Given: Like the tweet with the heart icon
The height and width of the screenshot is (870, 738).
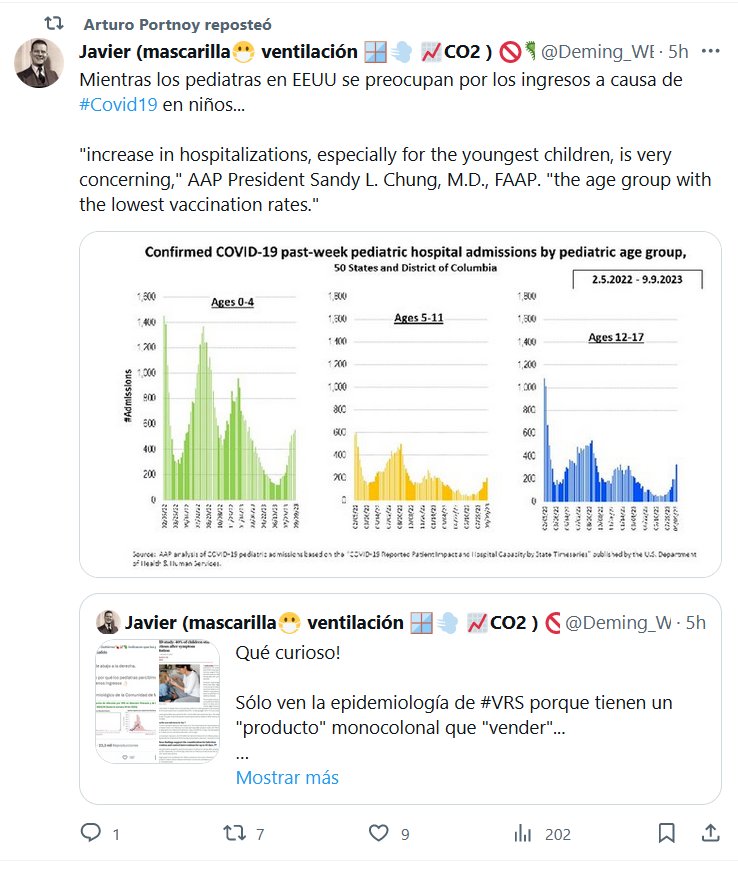Looking at the screenshot, I should tap(378, 833).
